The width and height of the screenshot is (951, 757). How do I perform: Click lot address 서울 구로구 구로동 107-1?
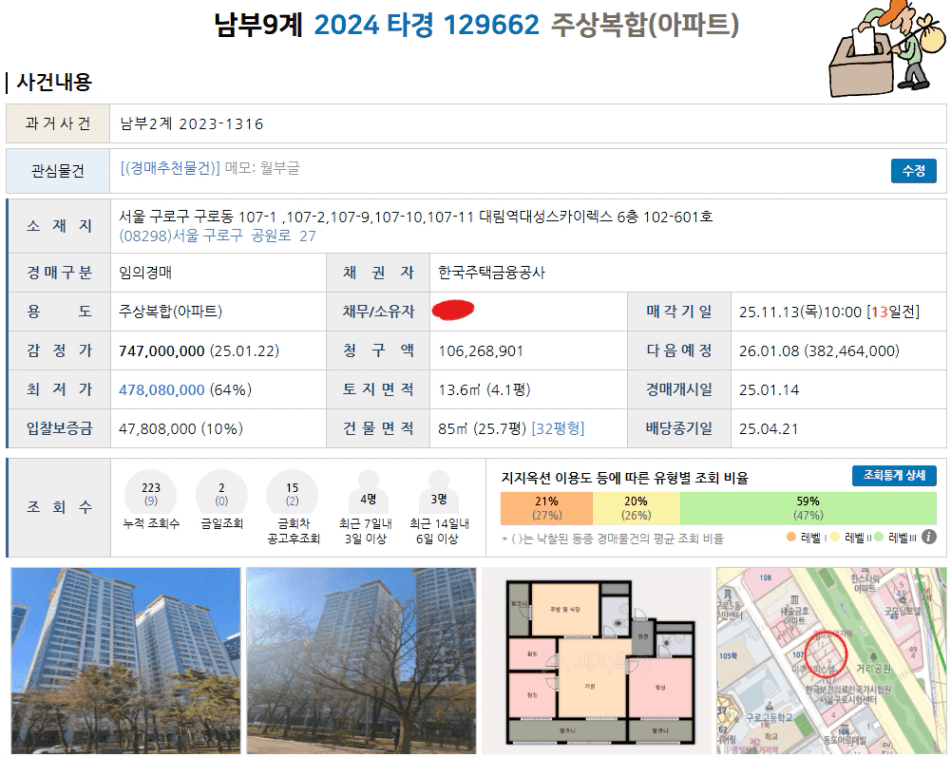[x=198, y=217]
